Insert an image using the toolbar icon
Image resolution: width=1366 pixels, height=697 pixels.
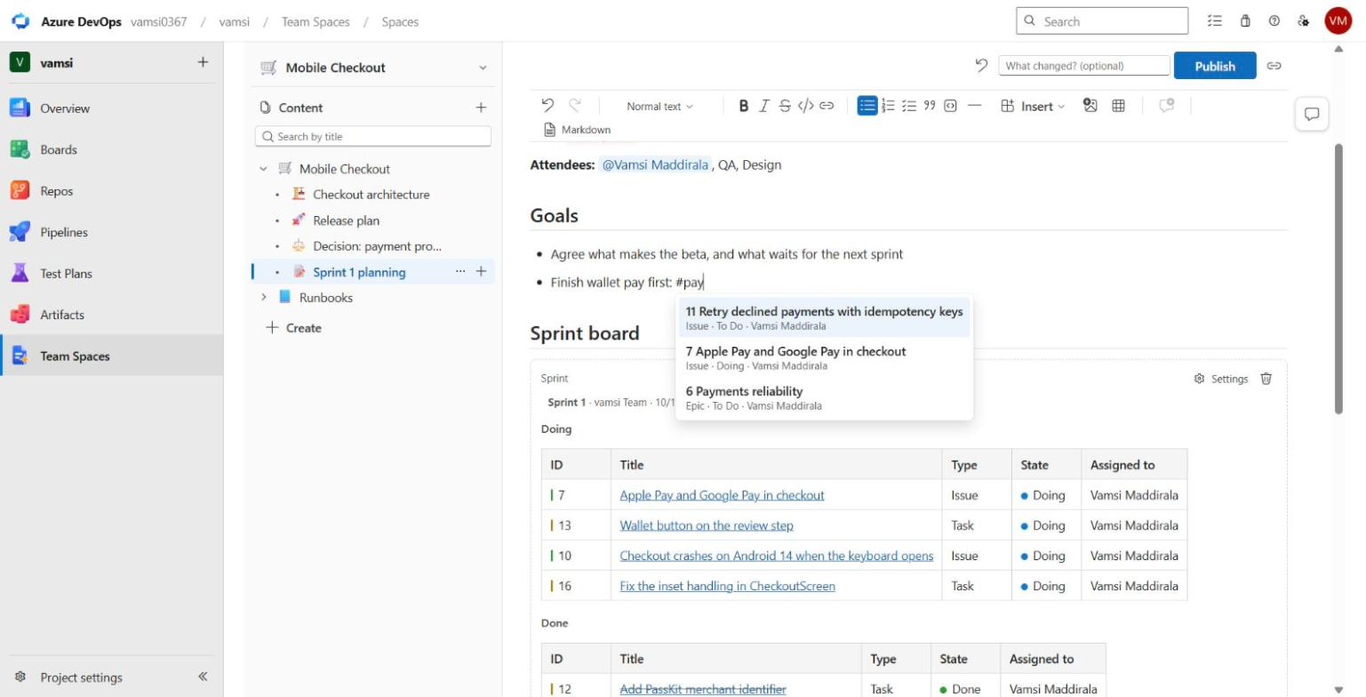pos(1090,106)
